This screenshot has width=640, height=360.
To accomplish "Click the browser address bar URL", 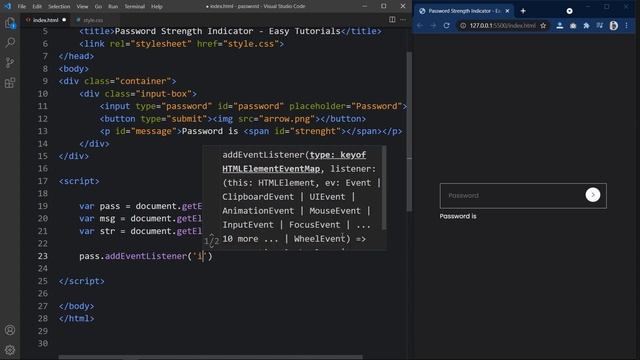I will point(502,25).
